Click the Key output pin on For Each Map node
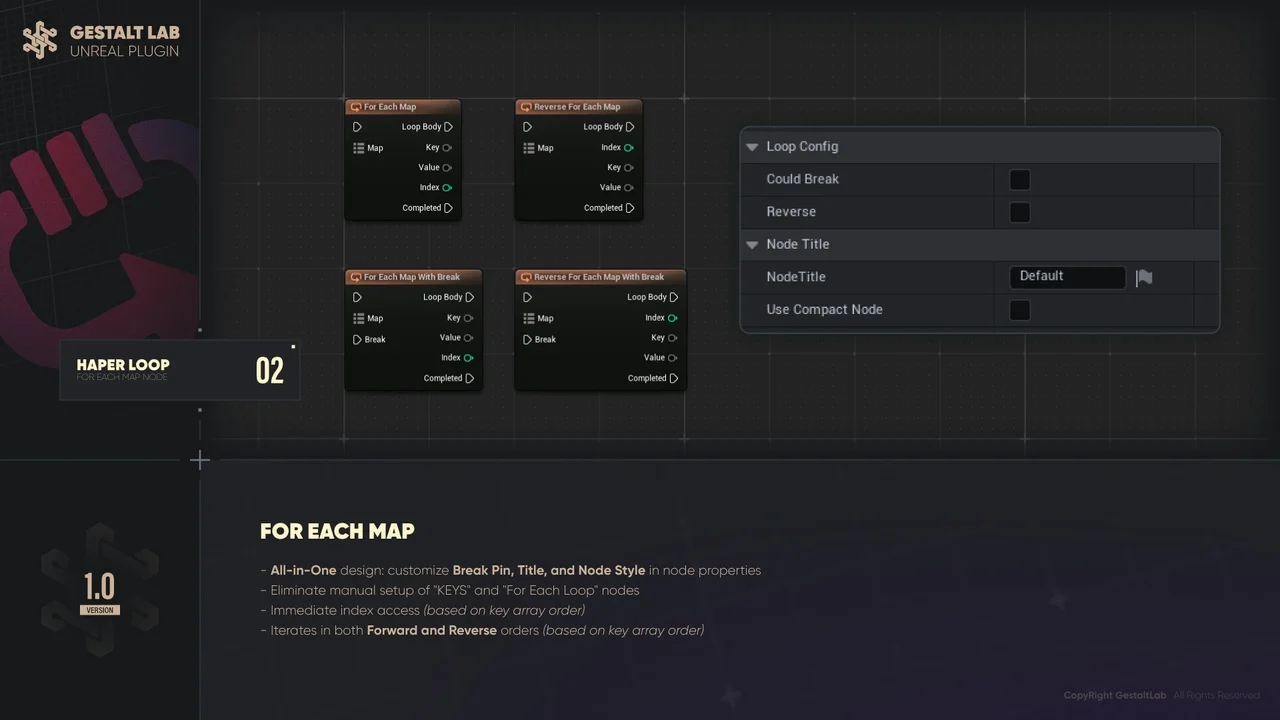The image size is (1280, 720). 447,148
